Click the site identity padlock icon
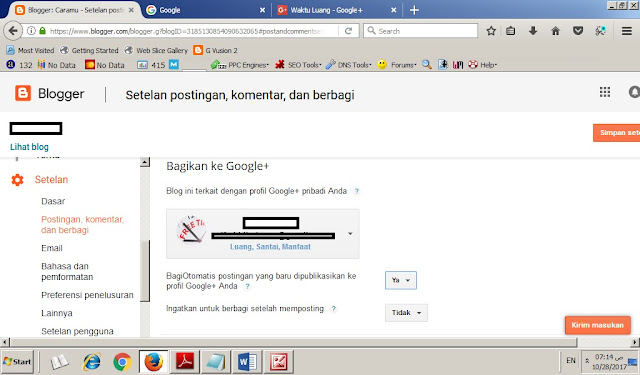Viewport: 640px width, 375px height. coord(42,31)
